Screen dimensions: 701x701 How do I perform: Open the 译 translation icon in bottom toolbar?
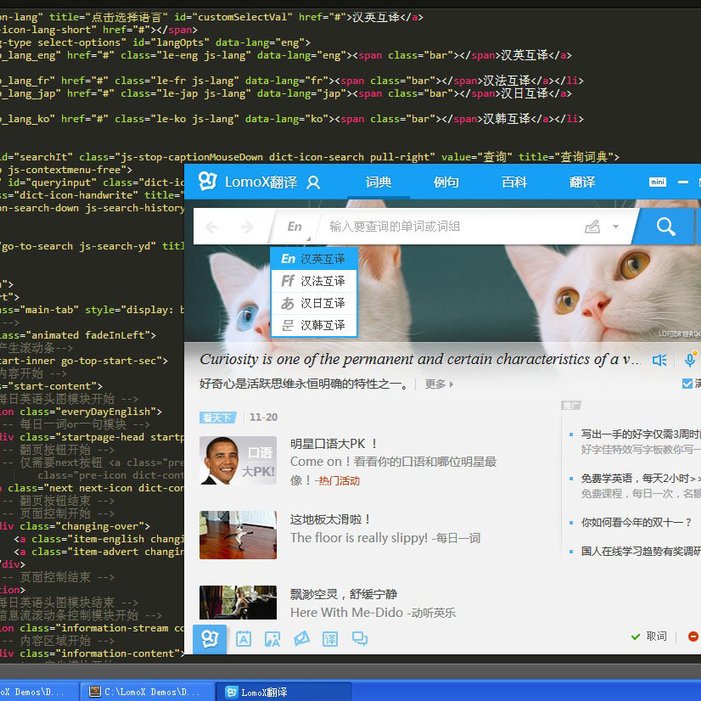click(x=330, y=639)
